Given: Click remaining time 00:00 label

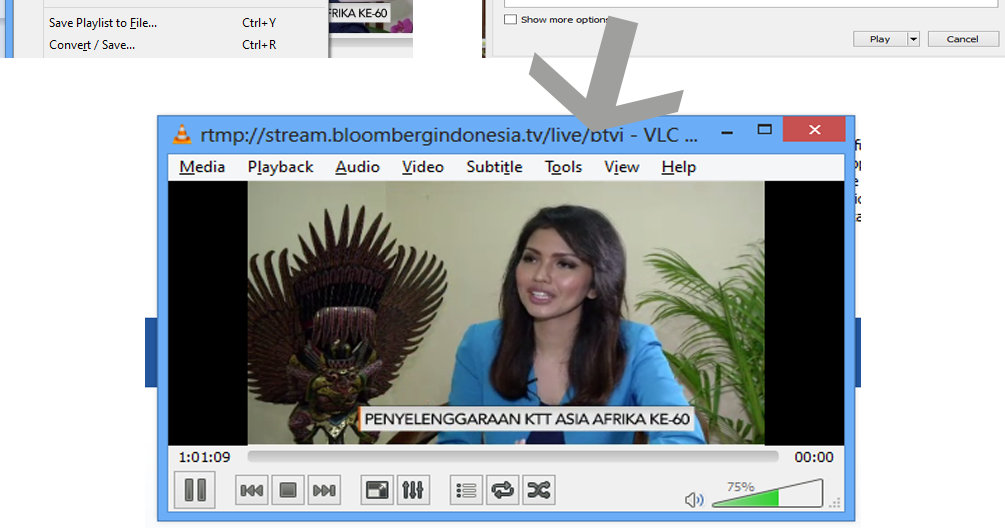Looking at the screenshot, I should click(x=813, y=458).
